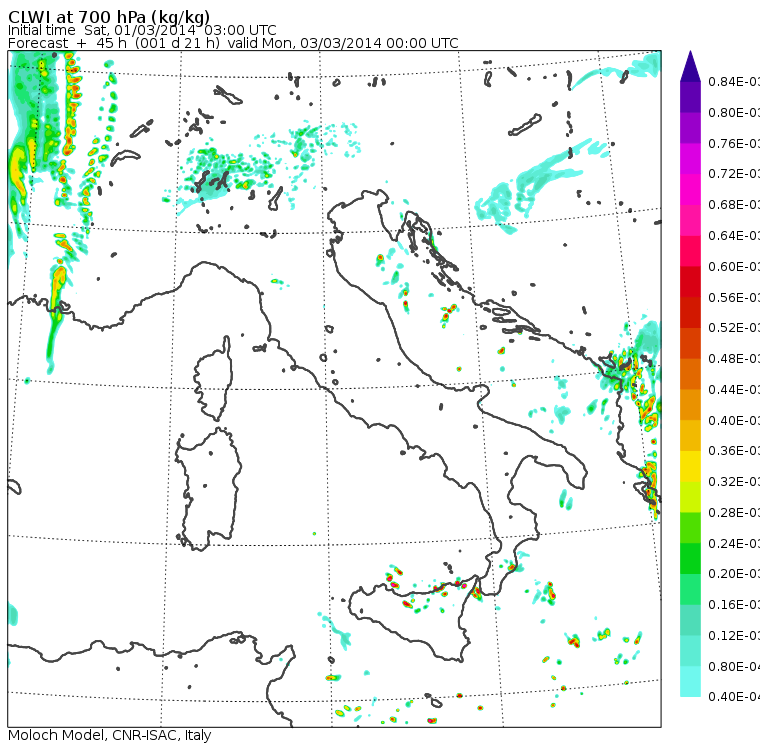This screenshot has height=749, width=760.
Task: Click the 0.72E-03 color bar label
Action: click(734, 174)
